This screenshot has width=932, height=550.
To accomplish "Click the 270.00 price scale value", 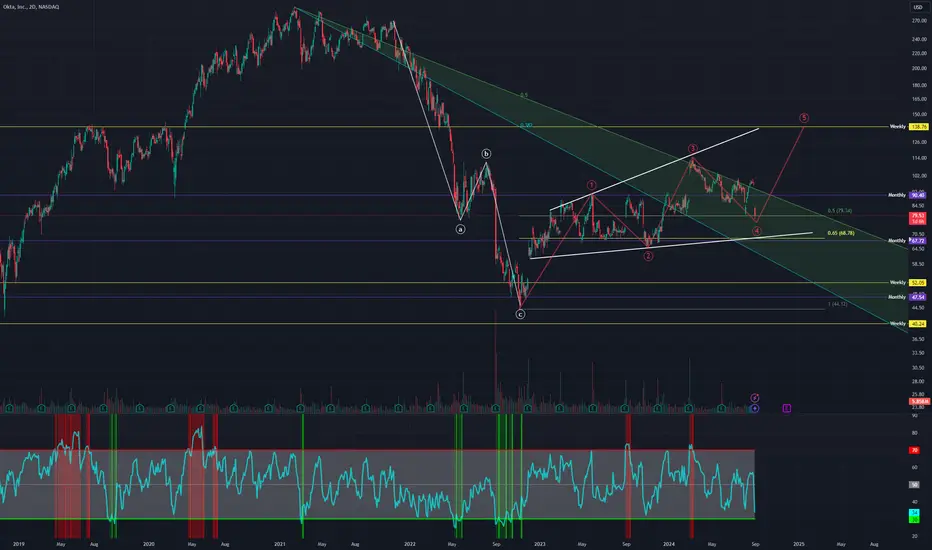I will [x=919, y=21].
